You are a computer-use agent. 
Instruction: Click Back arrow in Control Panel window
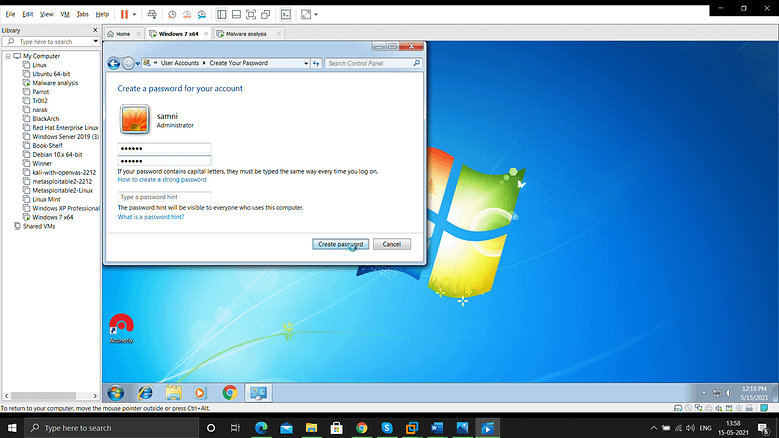[x=114, y=63]
